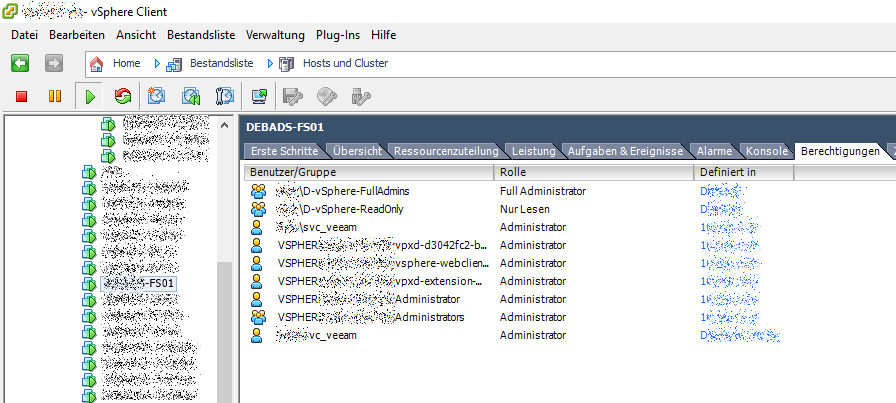Click the Home icon in breadcrumb
Screen dimensions: 896x403
tap(97, 64)
